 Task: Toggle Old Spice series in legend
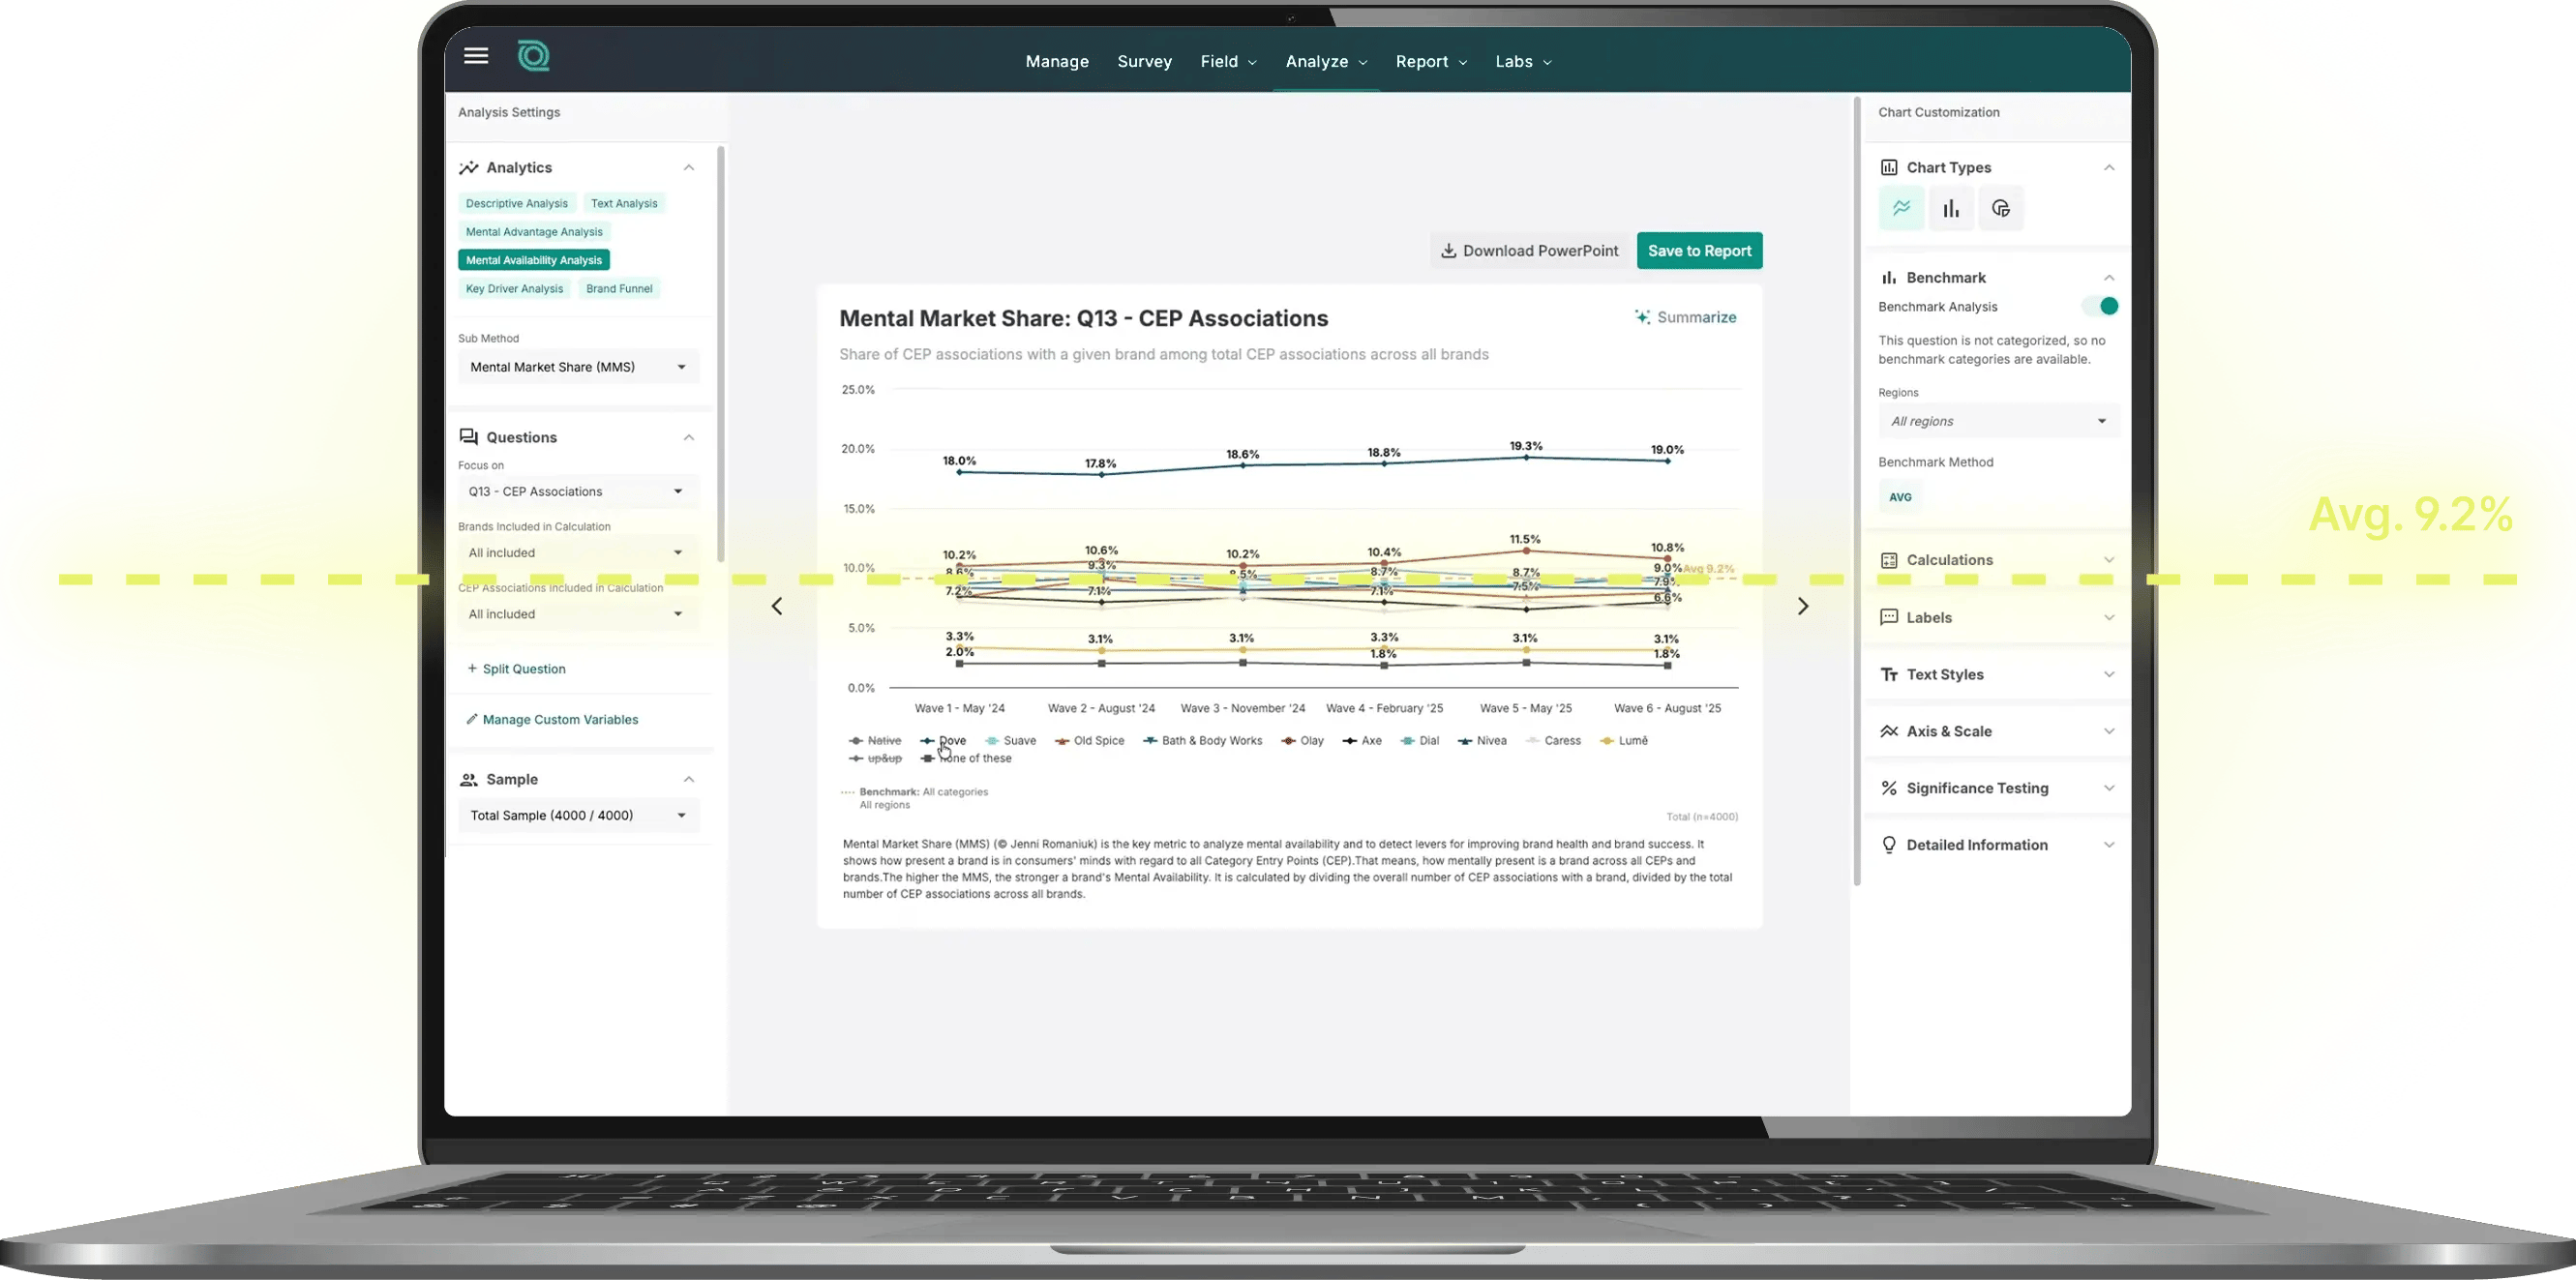point(1089,741)
